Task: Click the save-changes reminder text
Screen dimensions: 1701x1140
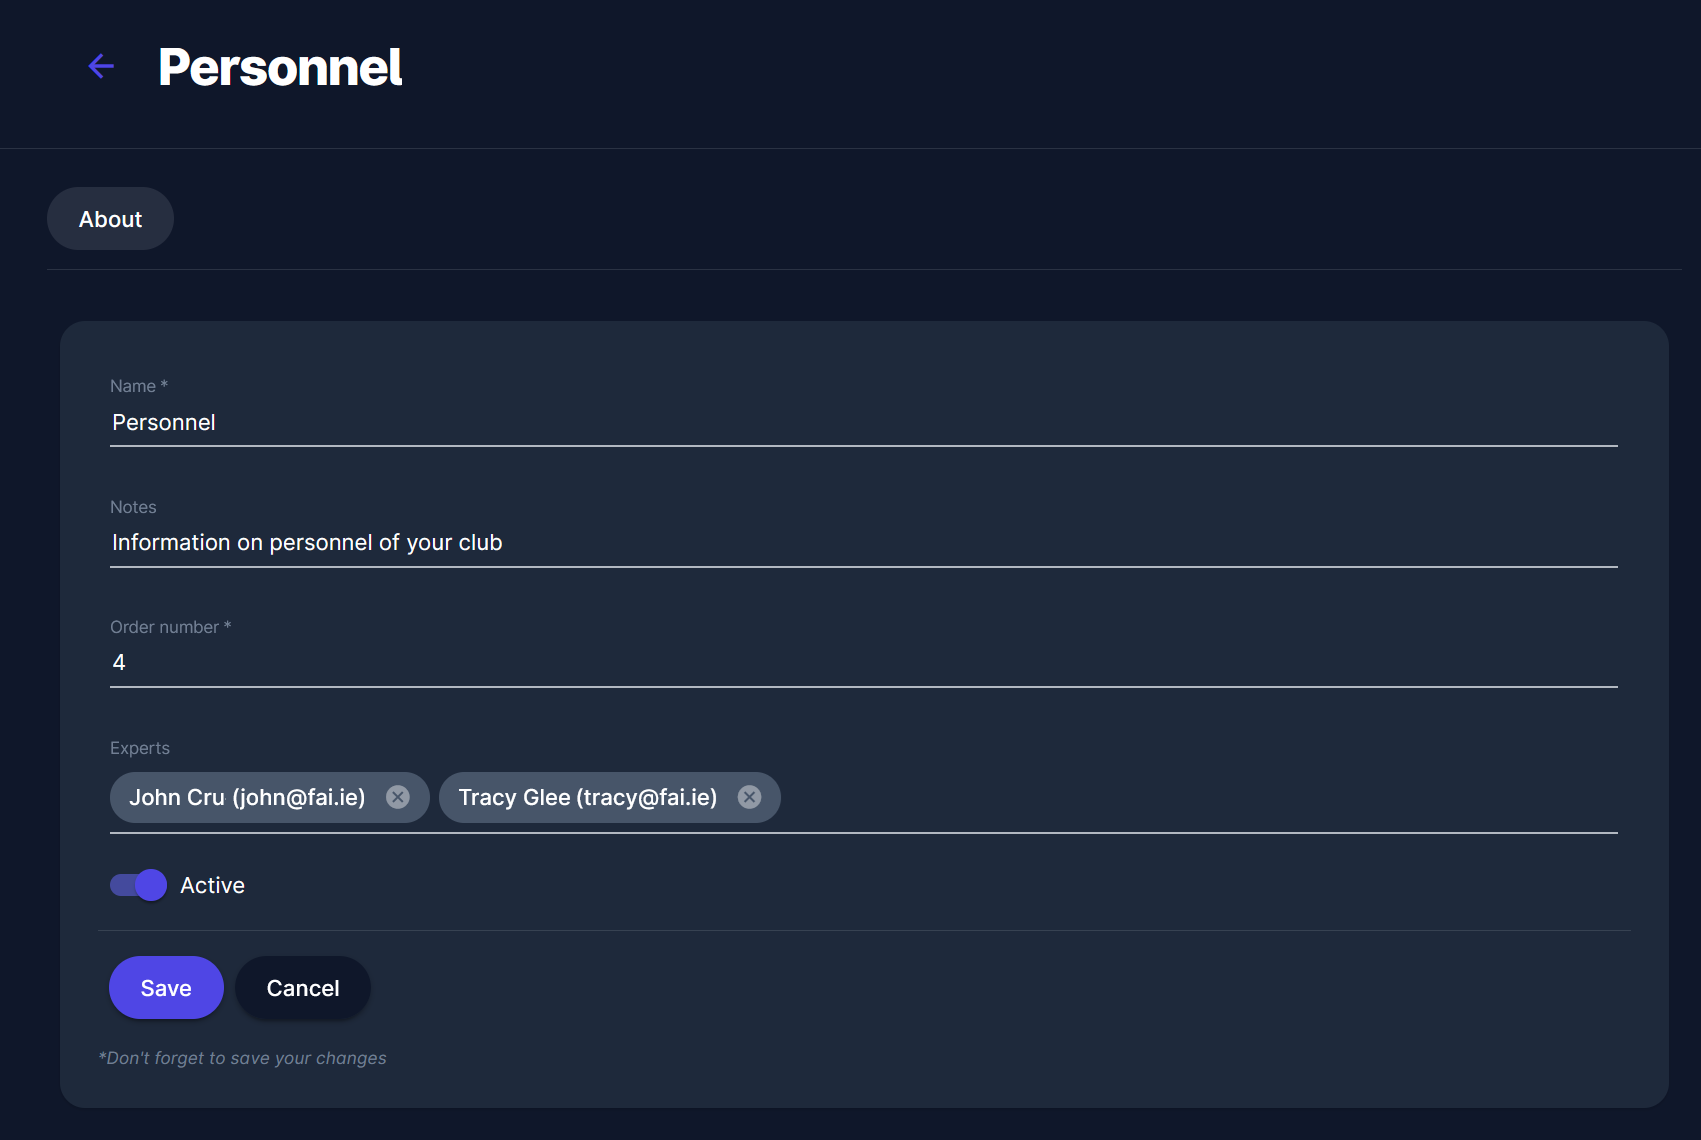Action: coord(243,1058)
